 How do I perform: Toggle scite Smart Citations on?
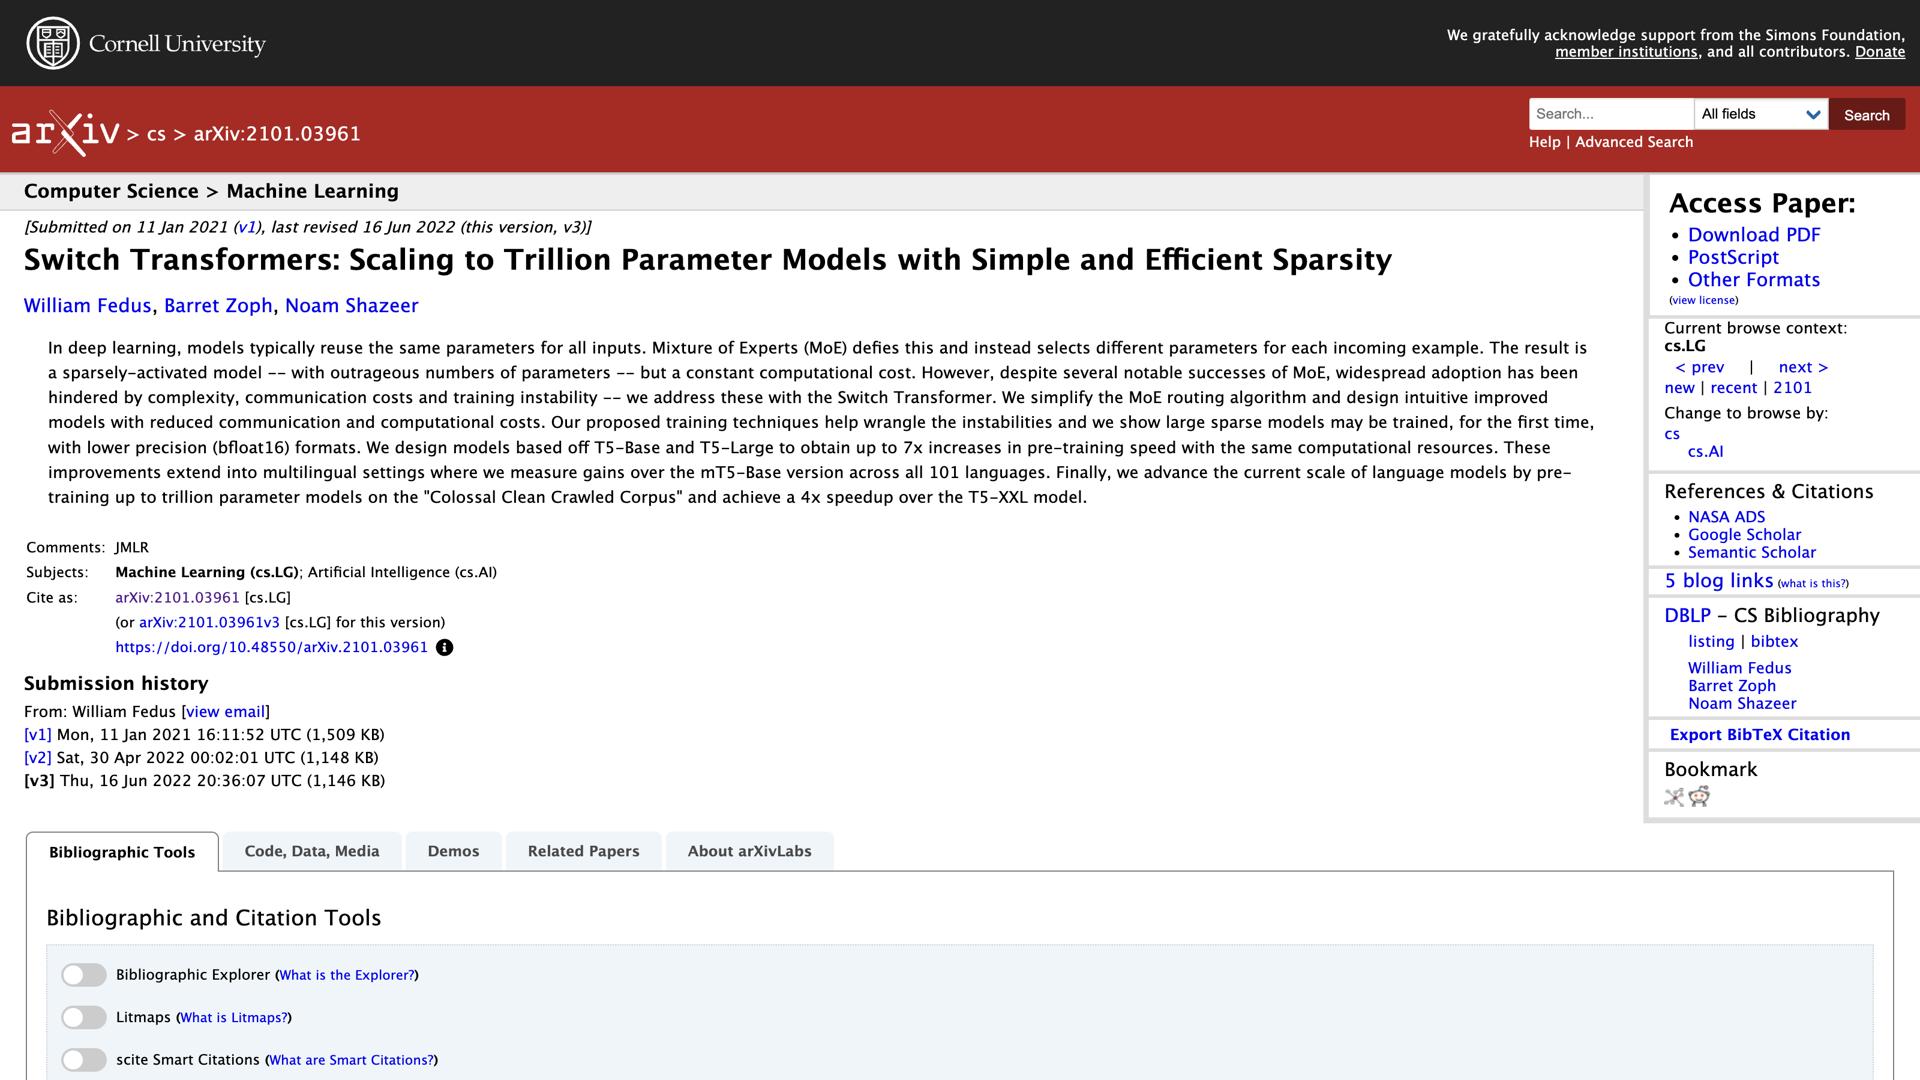point(84,1060)
